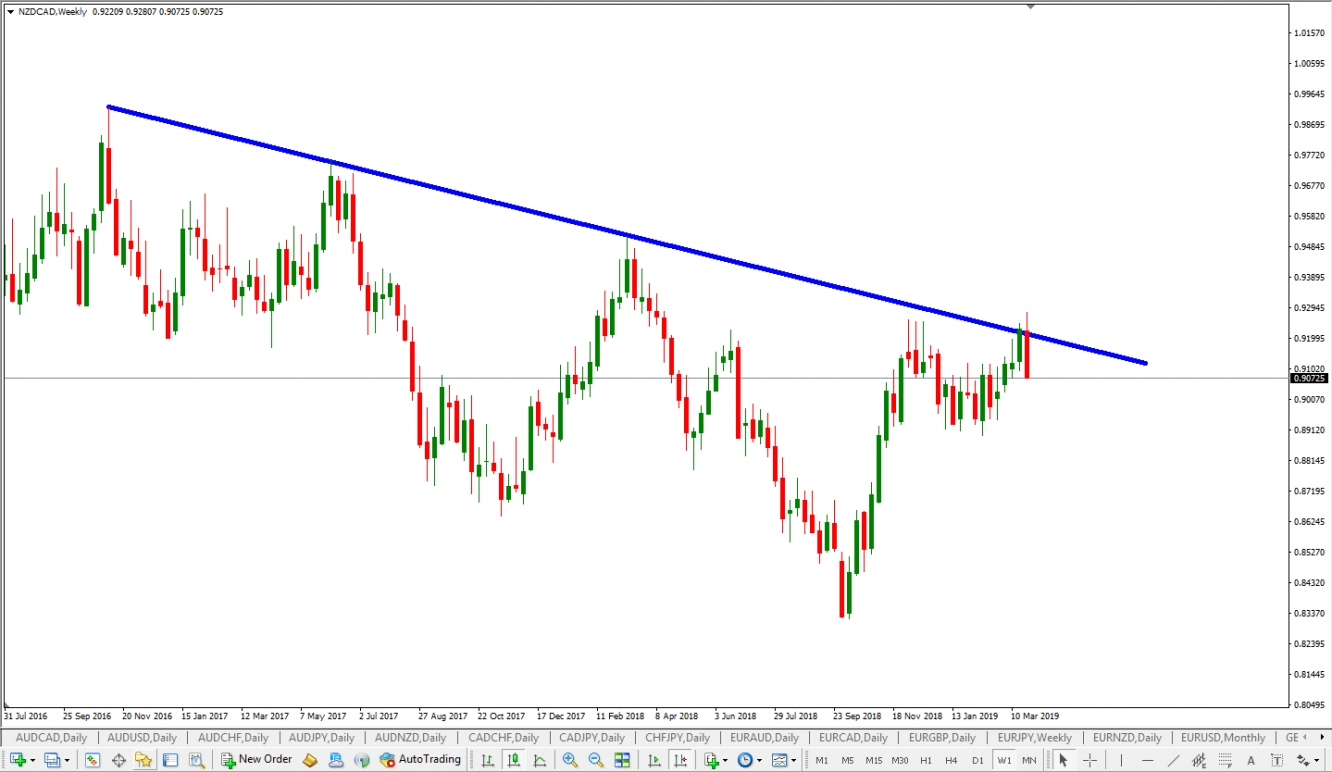
Task: Switch to the EURUSD,Monthly chart tab
Action: click(1222, 738)
